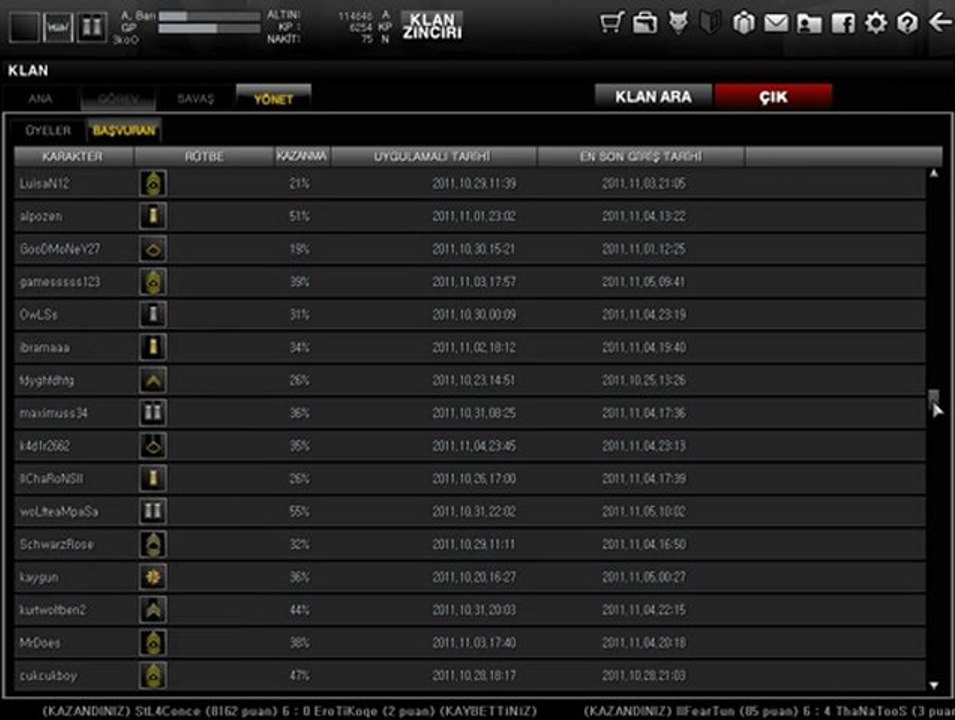Open the ÜYELER sub-tab

tap(48, 130)
